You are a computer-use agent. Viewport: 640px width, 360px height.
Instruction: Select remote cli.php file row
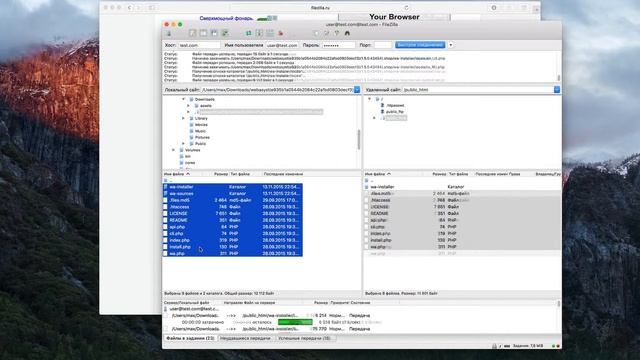462,227
